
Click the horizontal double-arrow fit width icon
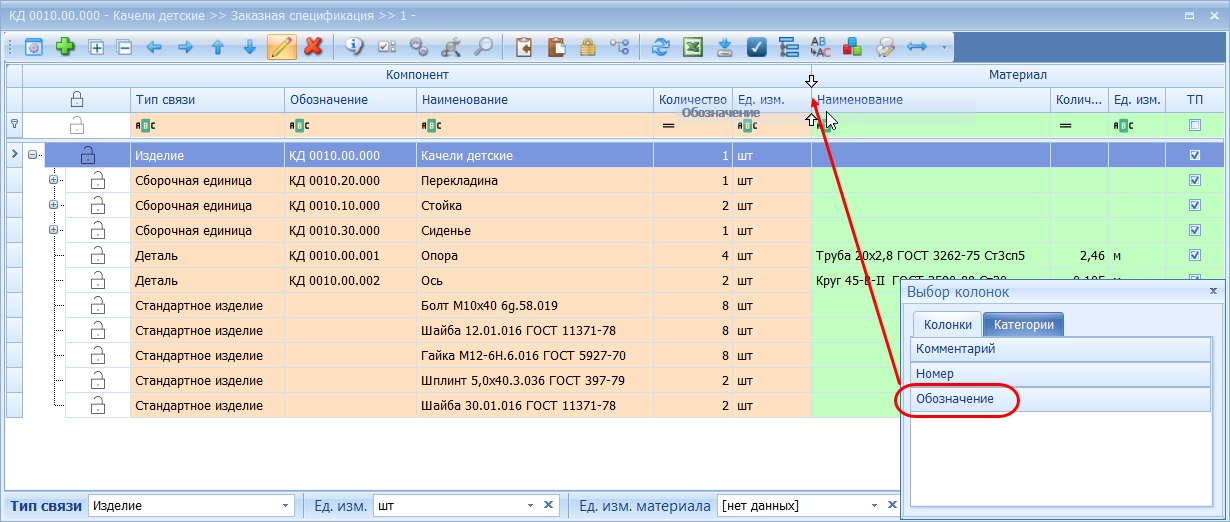pos(917,46)
